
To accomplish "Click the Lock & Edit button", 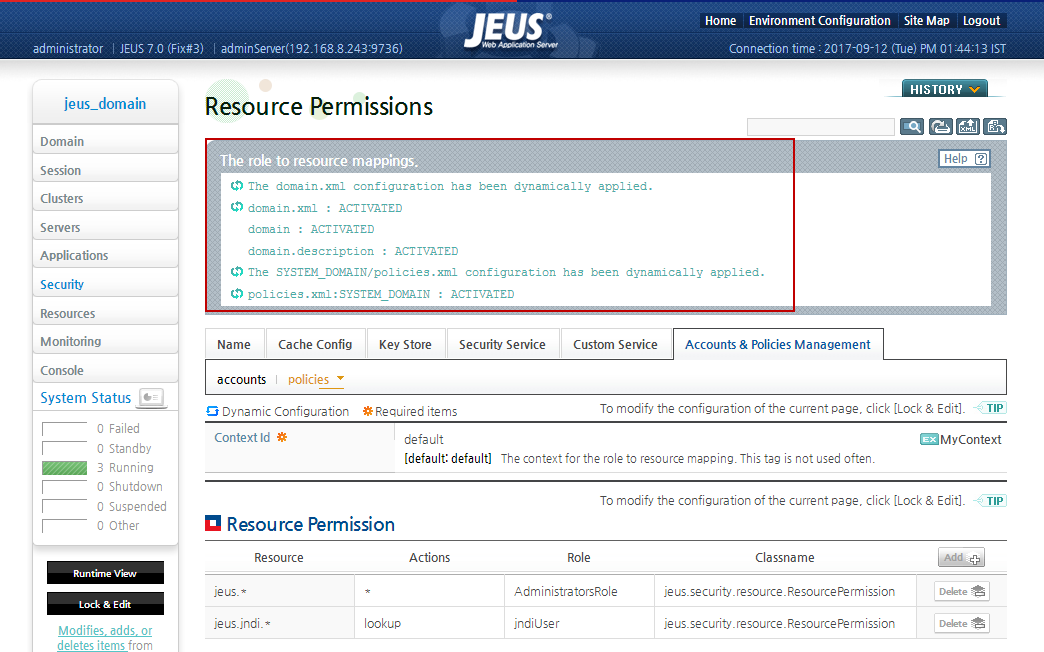I will (105, 604).
